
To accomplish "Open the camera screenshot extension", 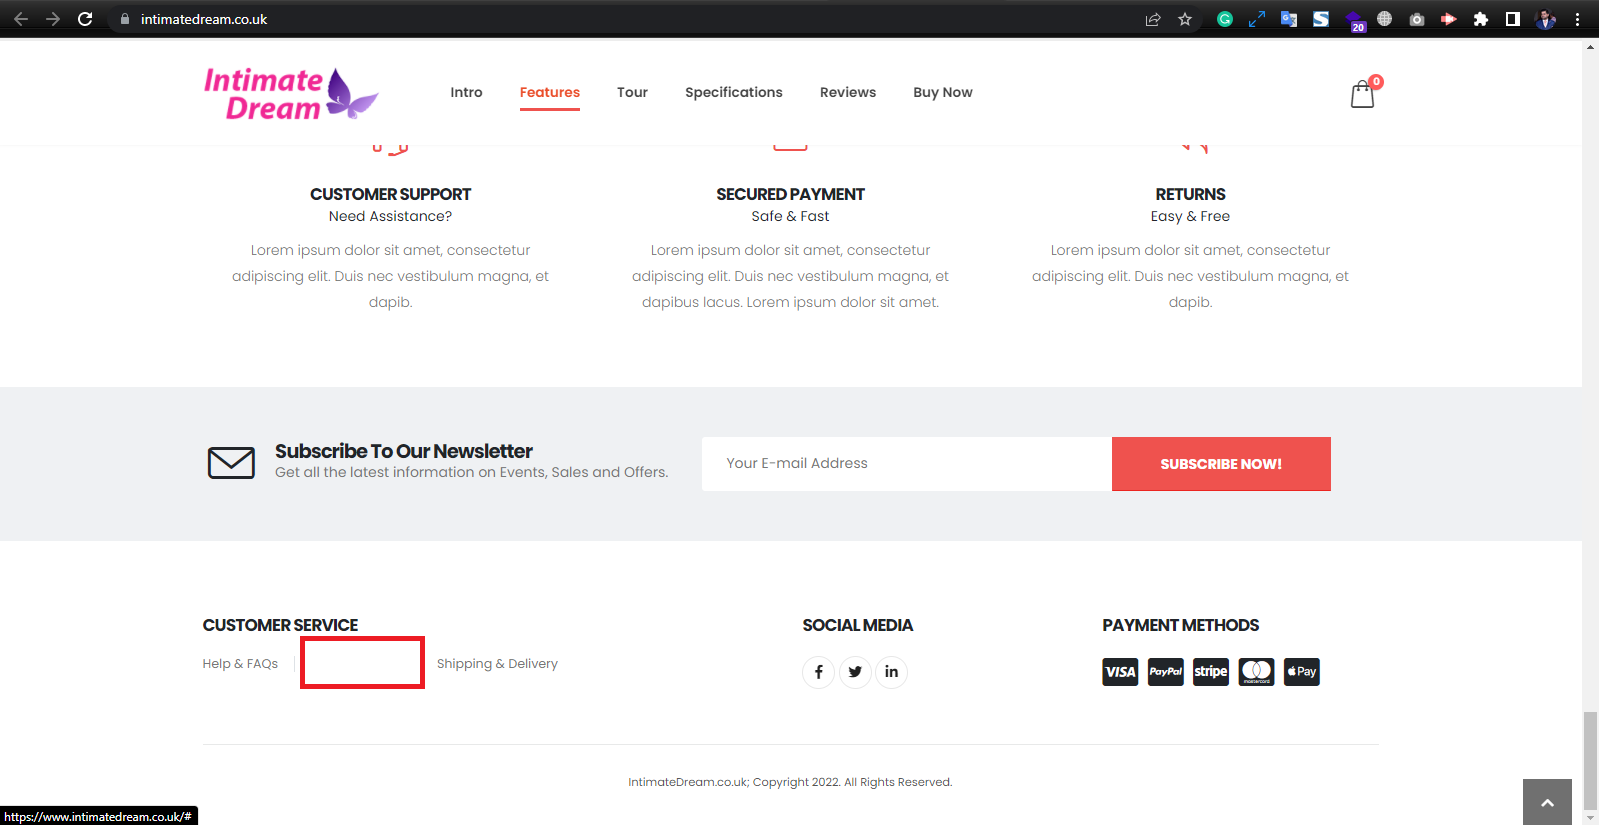I will [x=1417, y=19].
